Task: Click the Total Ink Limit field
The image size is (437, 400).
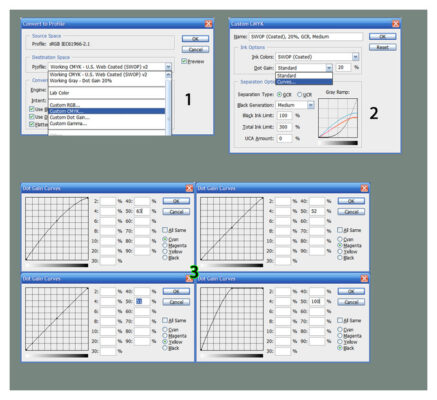Action: pos(284,127)
